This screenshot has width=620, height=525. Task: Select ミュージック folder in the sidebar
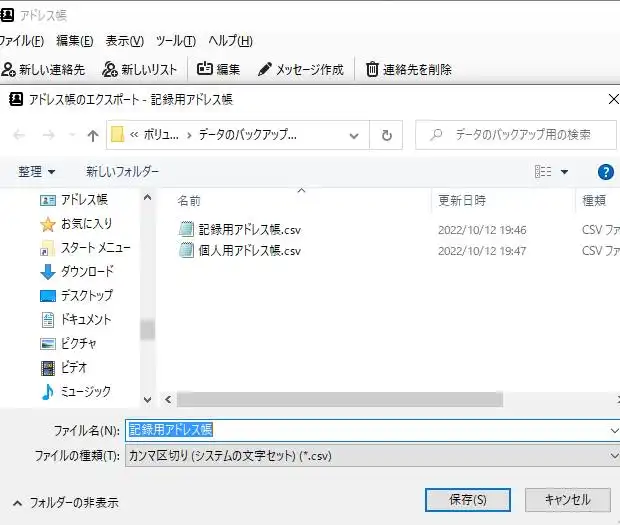coord(85,391)
